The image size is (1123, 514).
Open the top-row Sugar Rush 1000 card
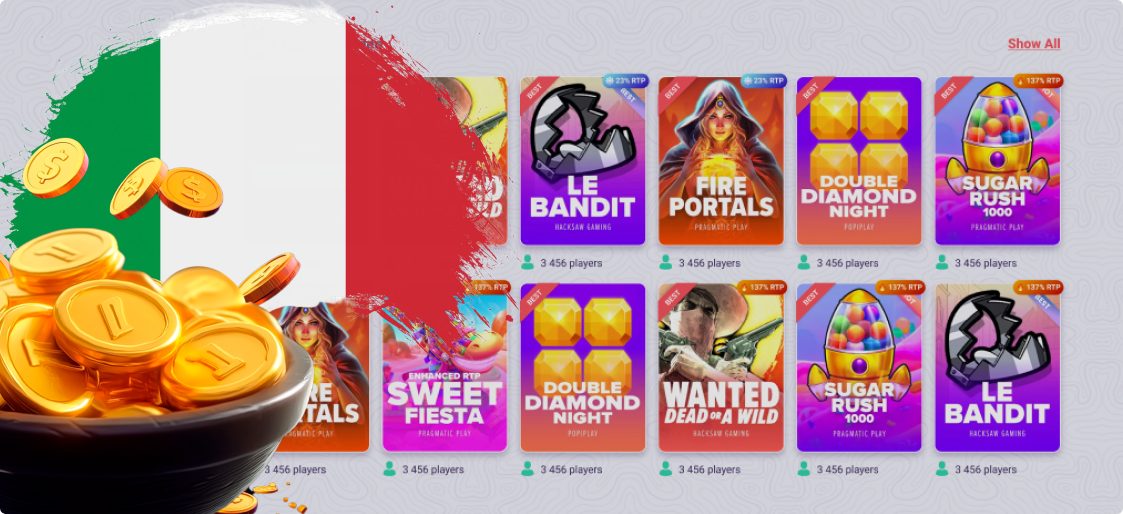pyautogui.click(x=997, y=161)
